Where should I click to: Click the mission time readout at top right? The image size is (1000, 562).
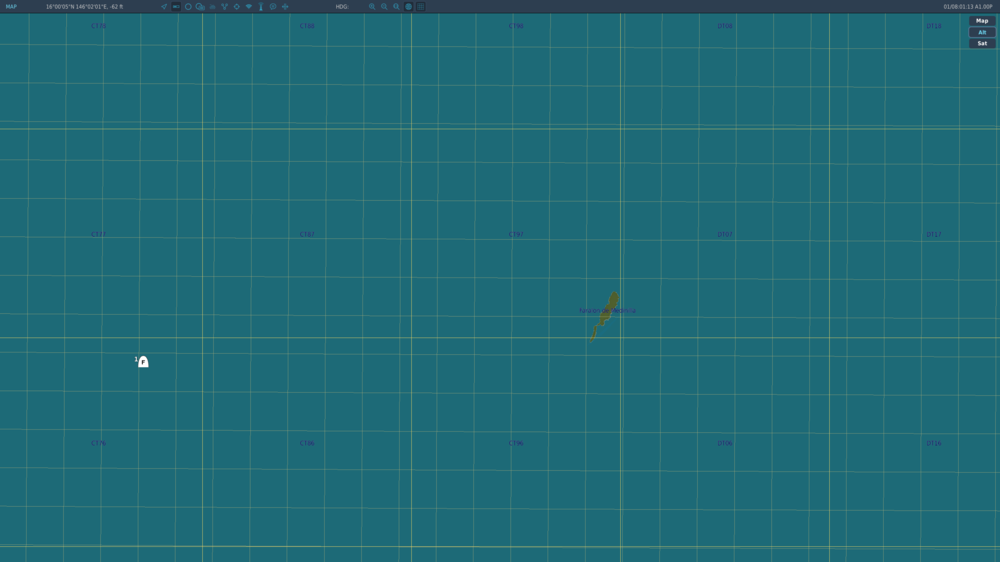pyautogui.click(x=967, y=6)
